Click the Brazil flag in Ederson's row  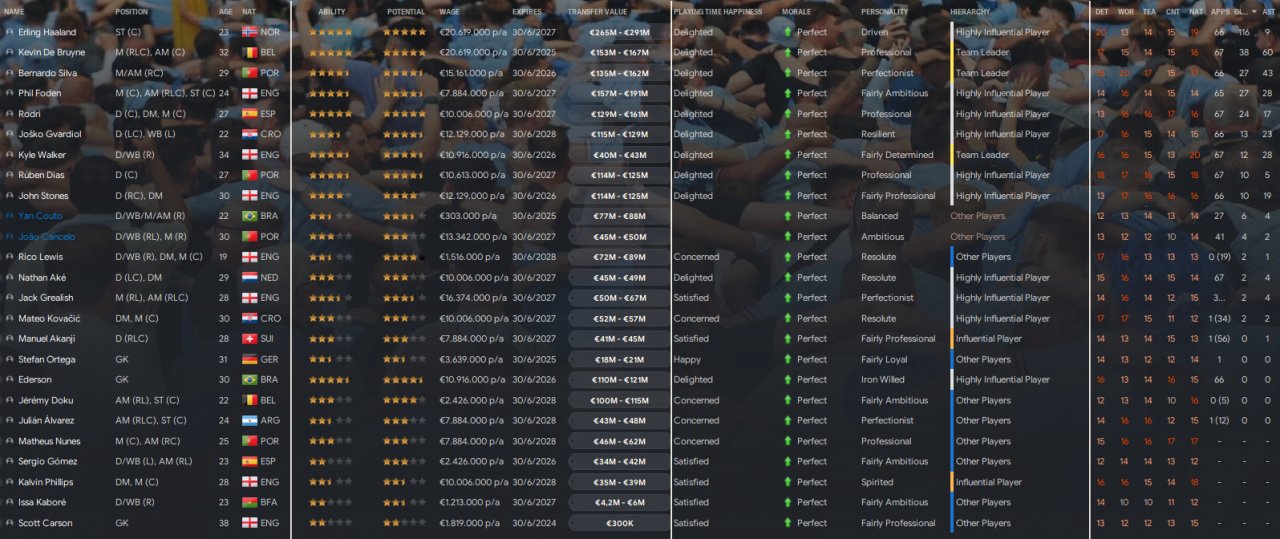tap(249, 380)
